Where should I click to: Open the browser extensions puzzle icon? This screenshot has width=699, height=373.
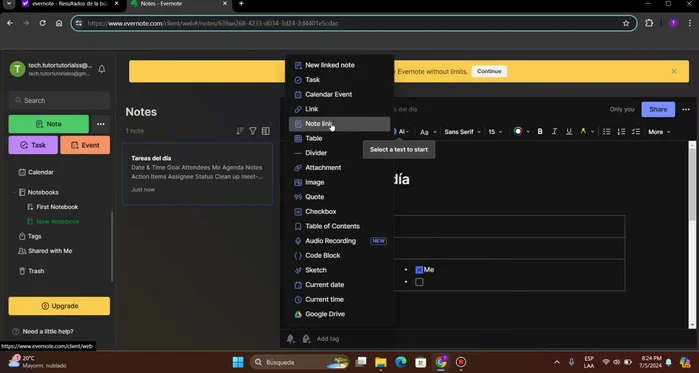649,23
